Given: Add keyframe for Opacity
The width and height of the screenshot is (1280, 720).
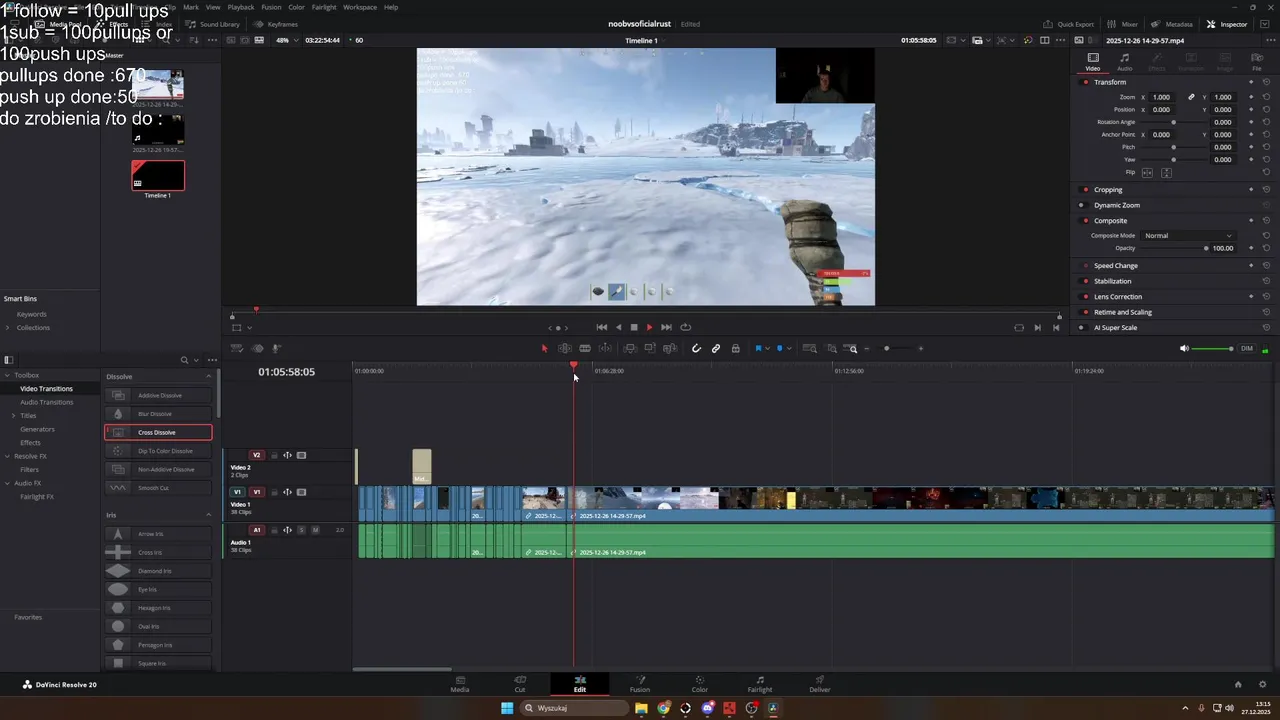Looking at the screenshot, I should 1251,248.
